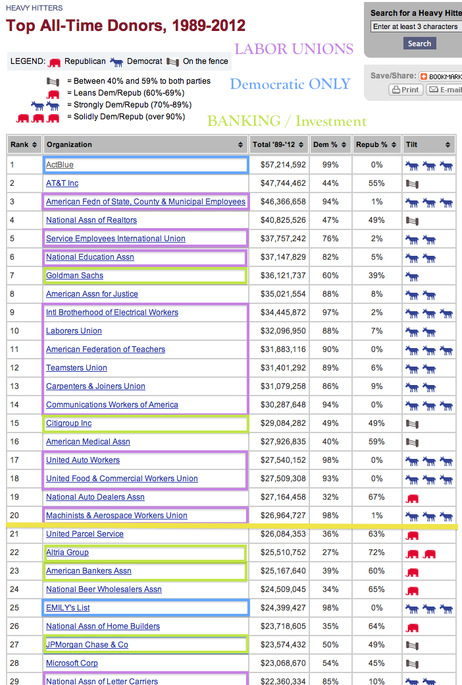Select the $57,214,592 total for ActBlue
The height and width of the screenshot is (685, 462).
283,165
